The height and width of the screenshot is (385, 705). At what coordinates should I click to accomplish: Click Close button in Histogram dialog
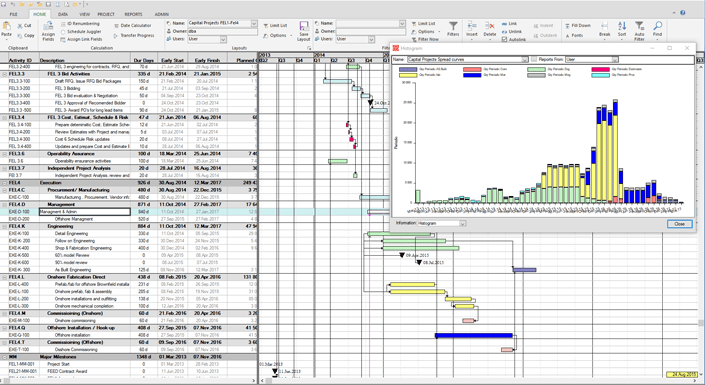[679, 224]
